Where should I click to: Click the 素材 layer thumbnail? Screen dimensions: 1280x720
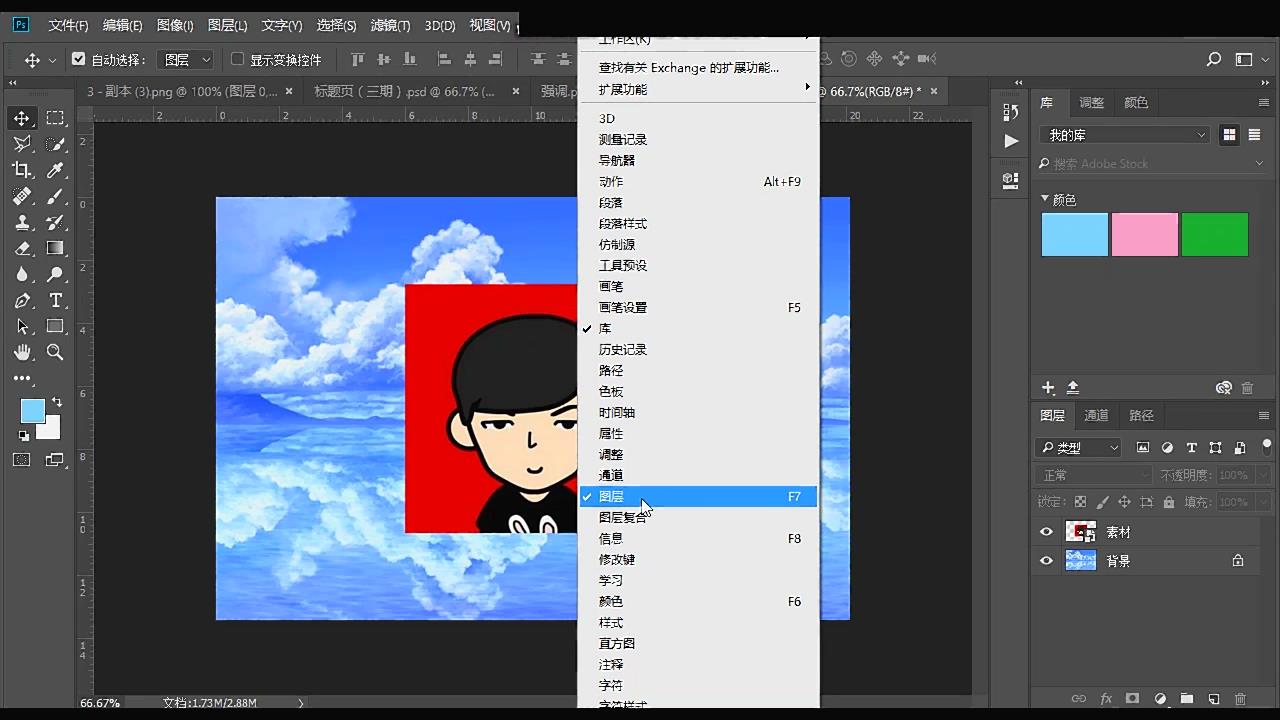click(1081, 532)
